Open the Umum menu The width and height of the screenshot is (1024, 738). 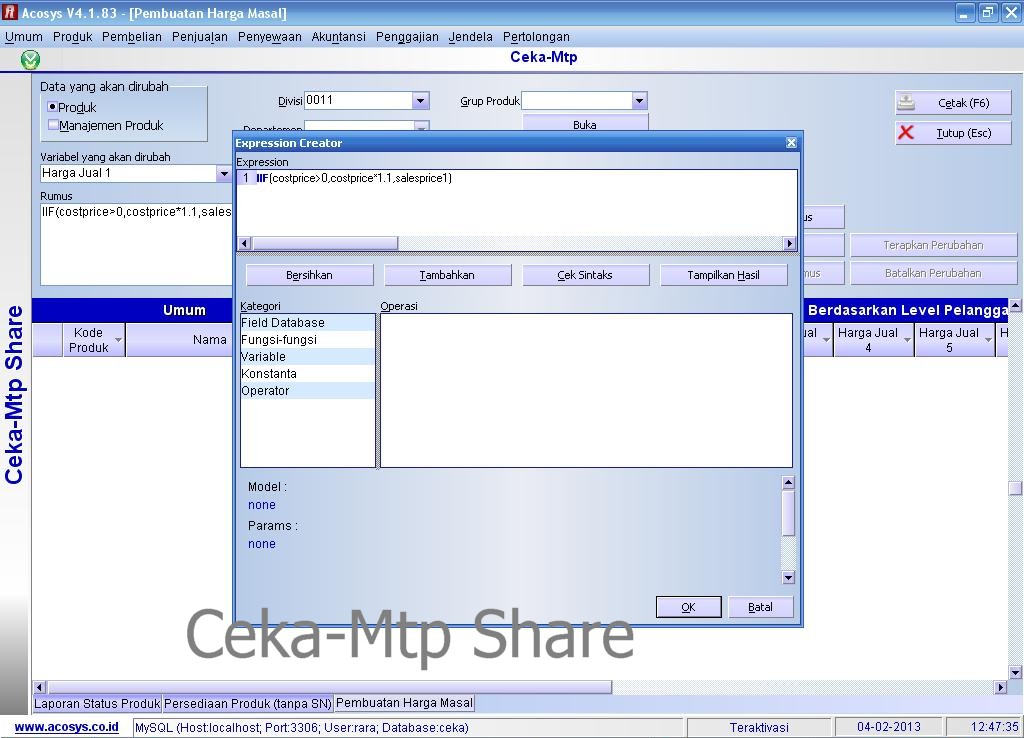[24, 37]
